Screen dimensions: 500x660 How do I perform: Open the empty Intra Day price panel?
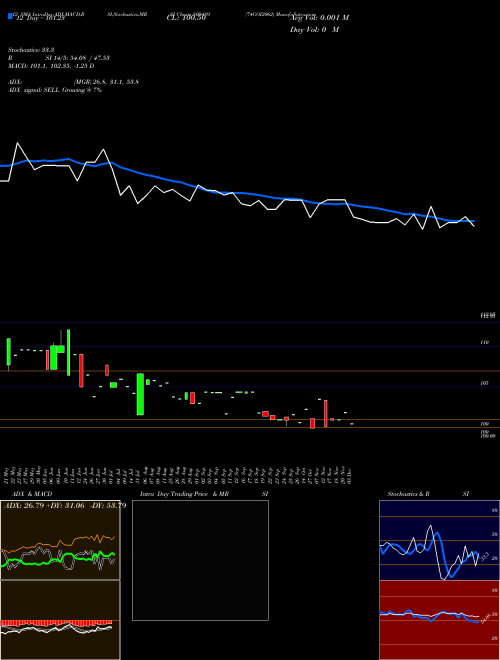pyautogui.click(x=200, y=560)
